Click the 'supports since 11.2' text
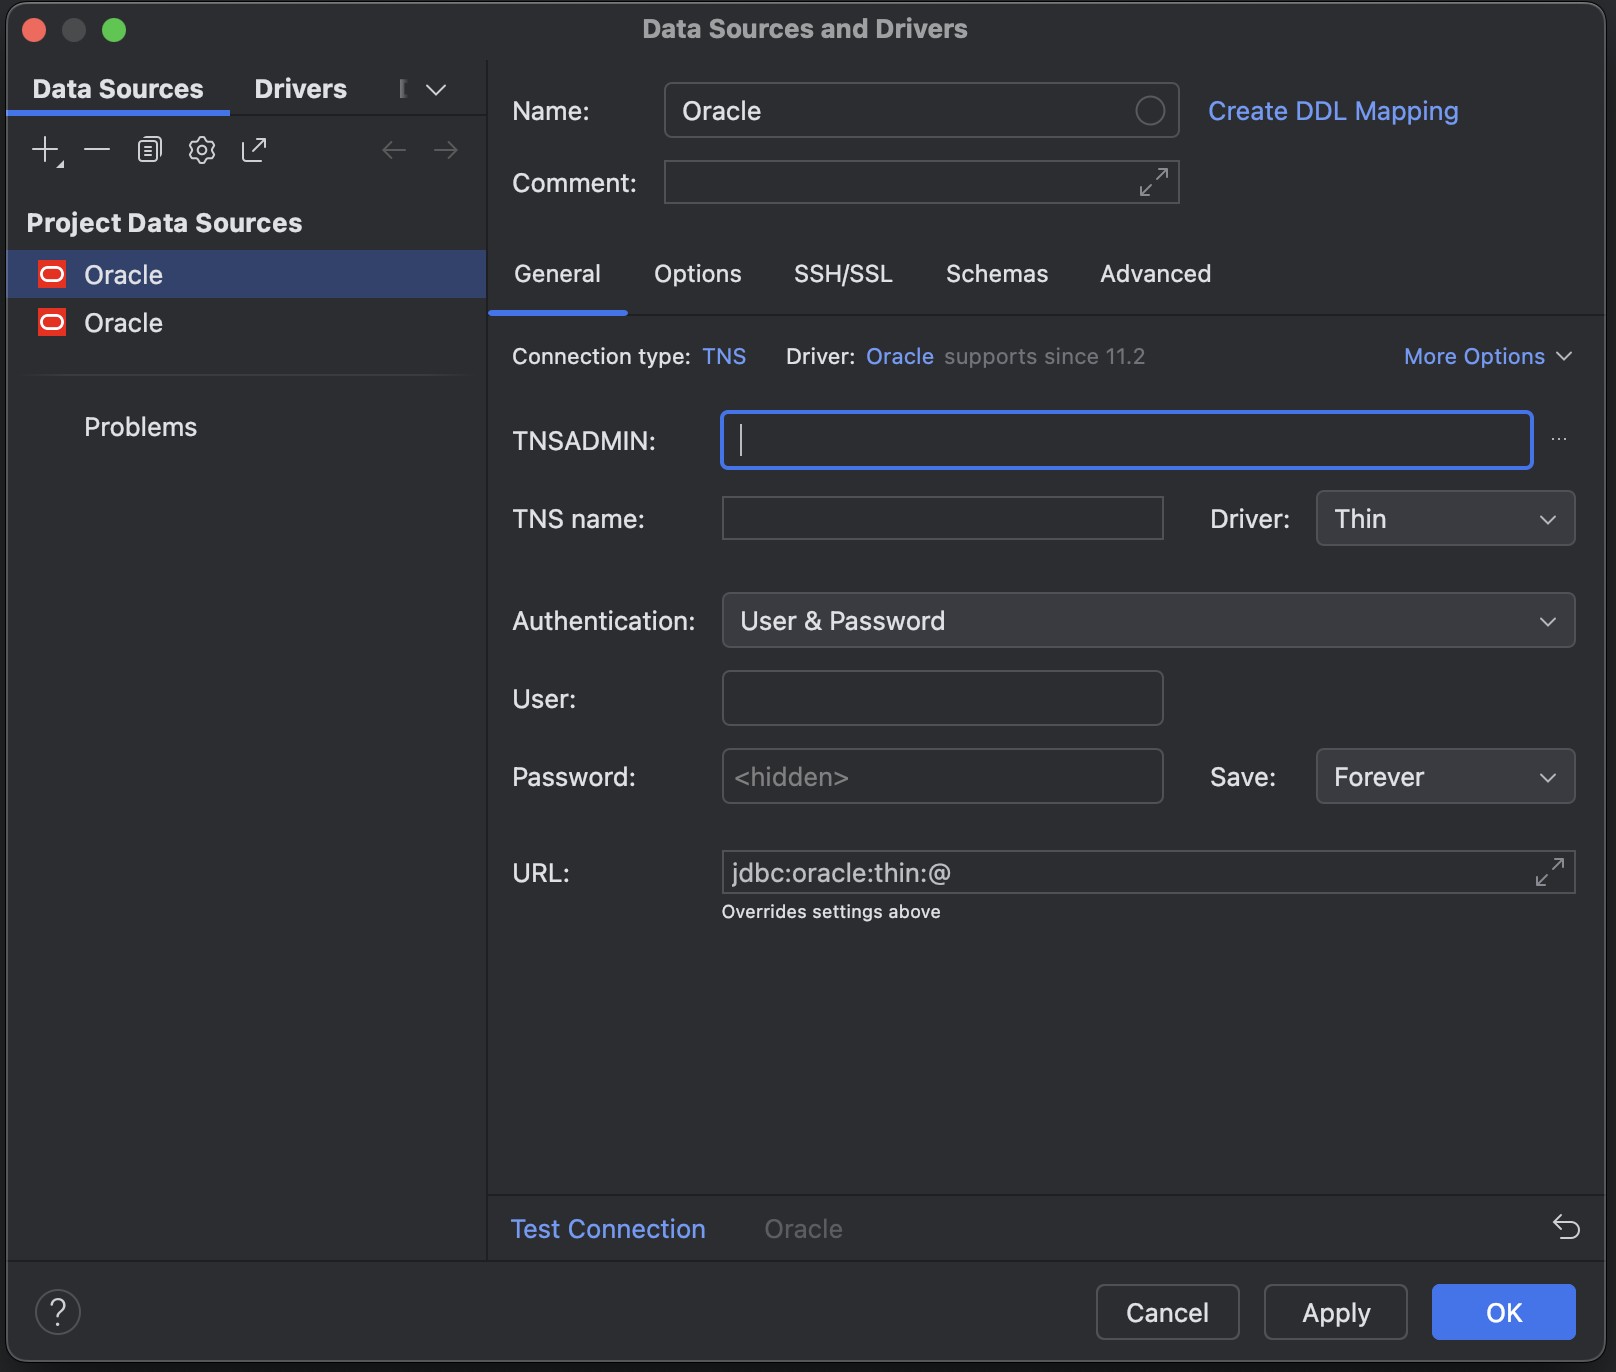 pyautogui.click(x=1044, y=356)
